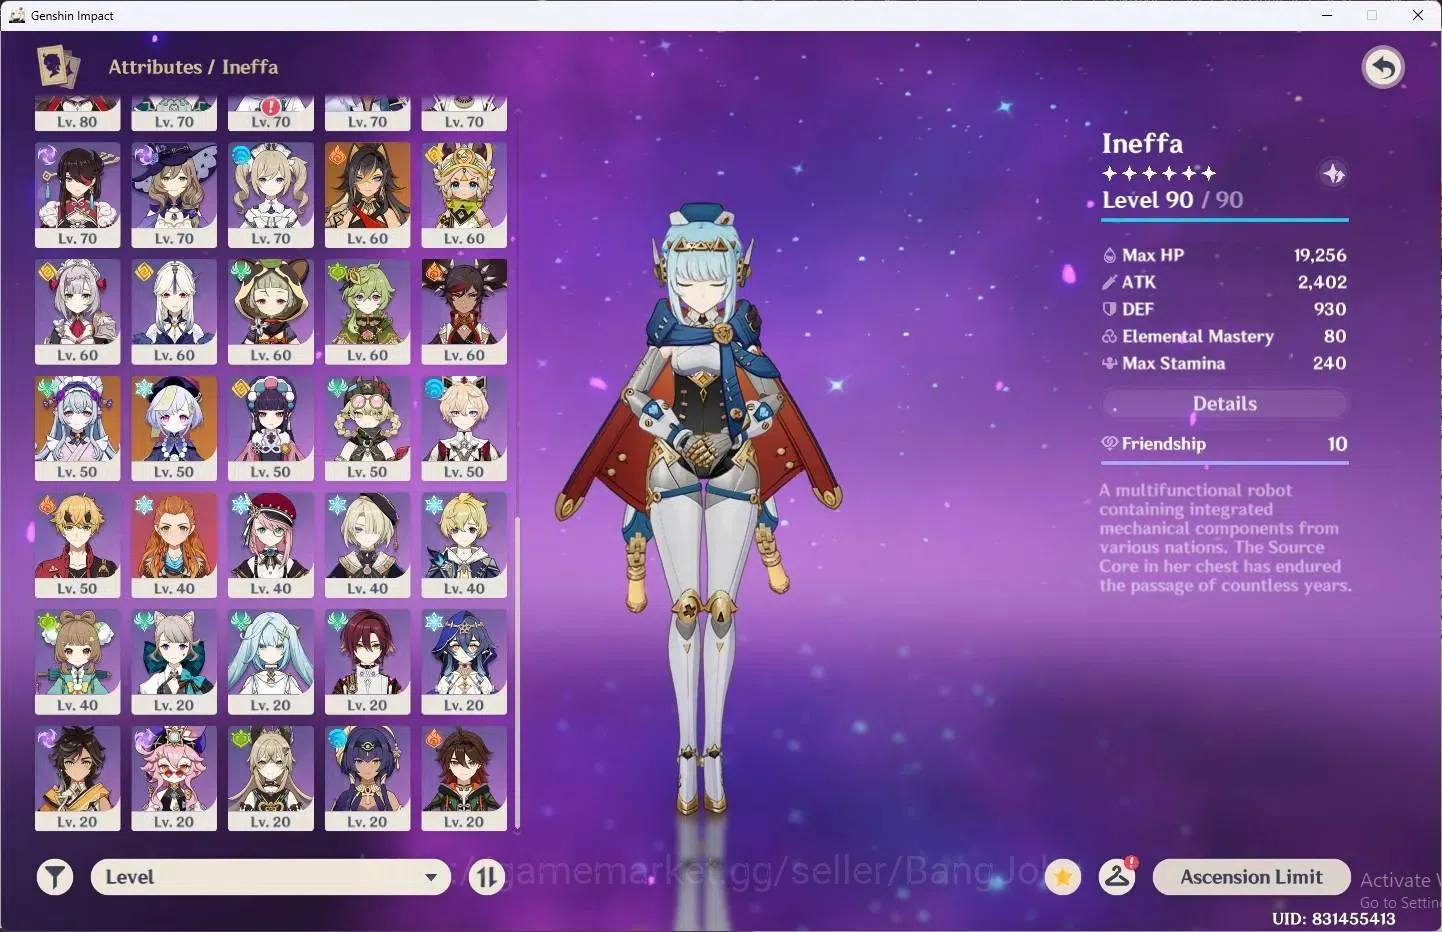Click the Level 90 / 90 text
The width and height of the screenshot is (1442, 932).
[1172, 200]
